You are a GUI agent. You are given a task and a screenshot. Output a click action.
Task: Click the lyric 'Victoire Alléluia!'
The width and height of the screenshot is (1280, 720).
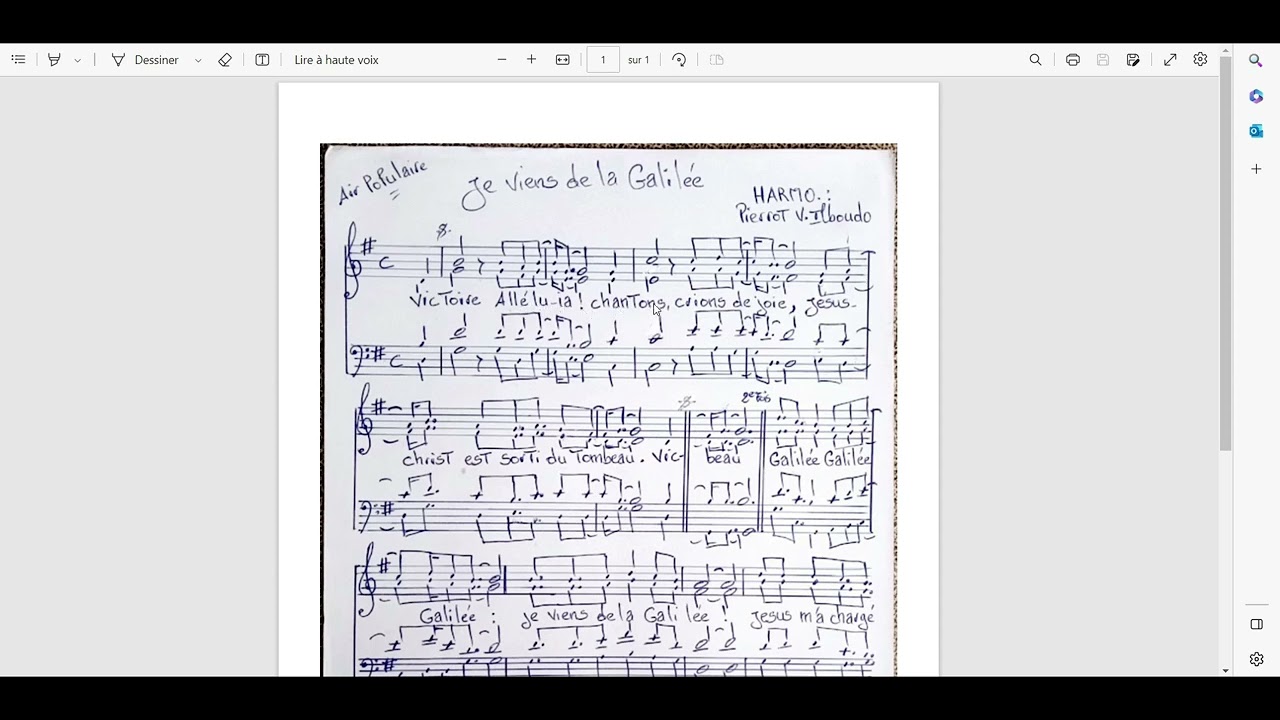497,300
